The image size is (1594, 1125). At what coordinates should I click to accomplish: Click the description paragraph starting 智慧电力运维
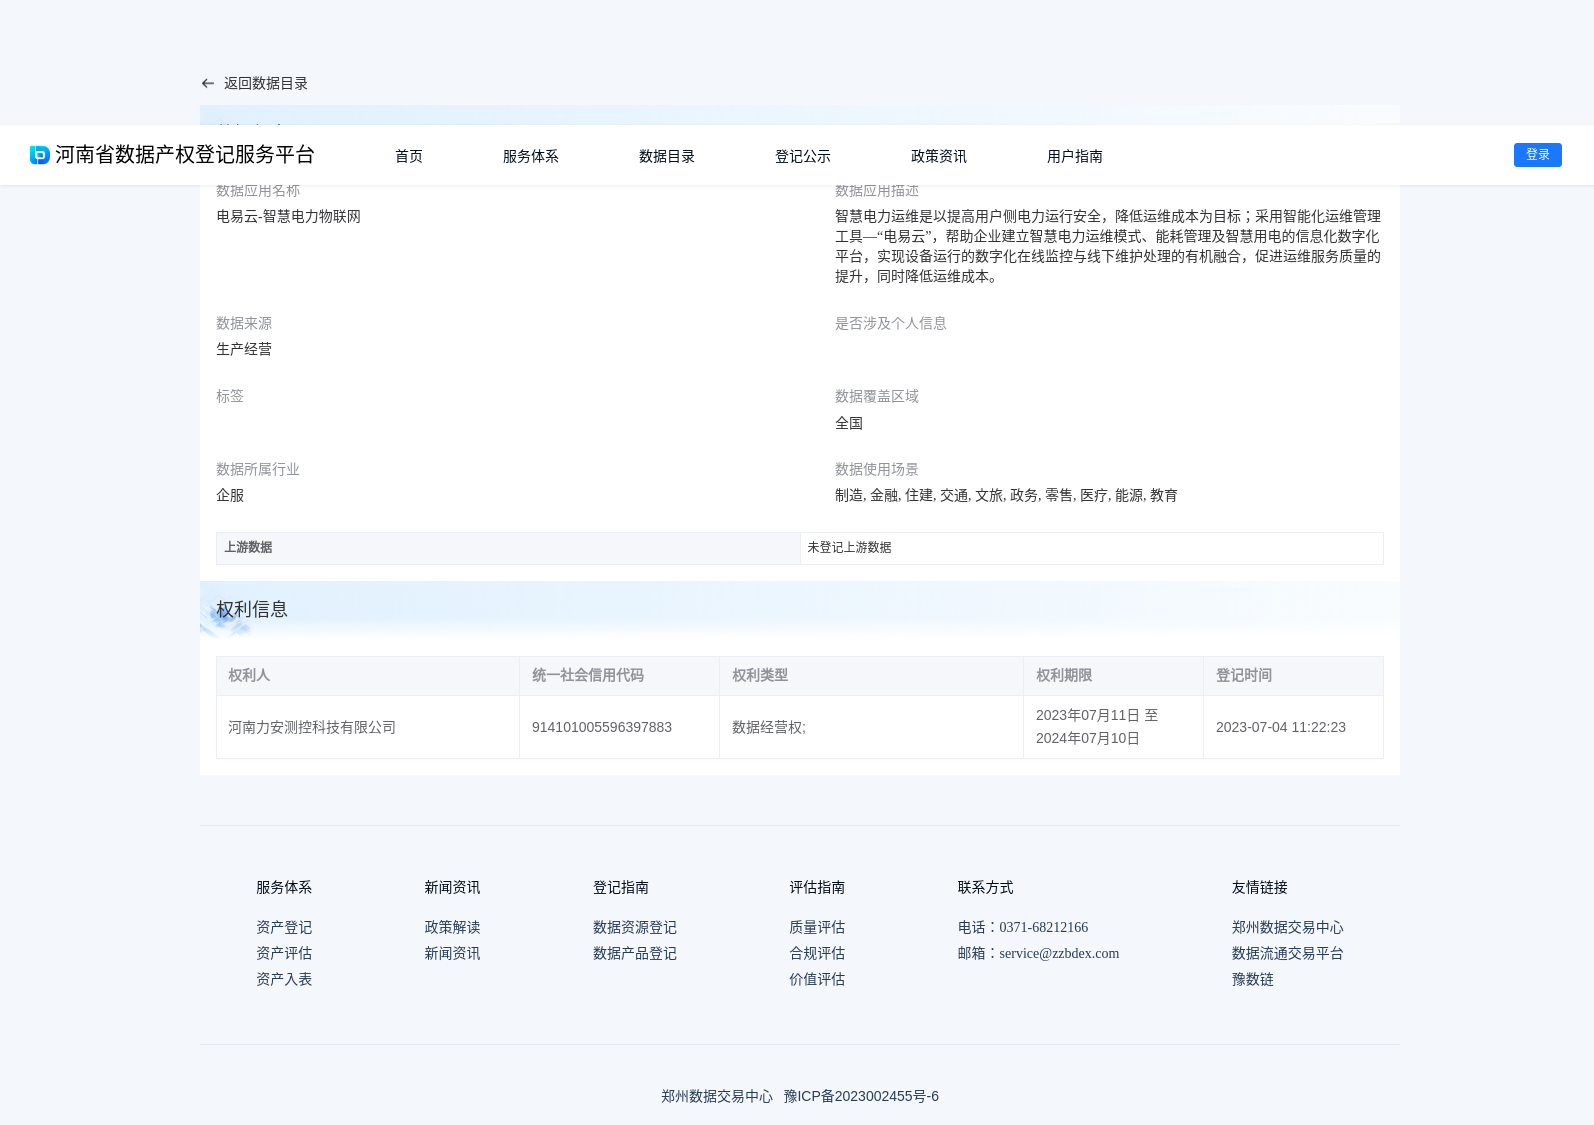click(x=1108, y=246)
